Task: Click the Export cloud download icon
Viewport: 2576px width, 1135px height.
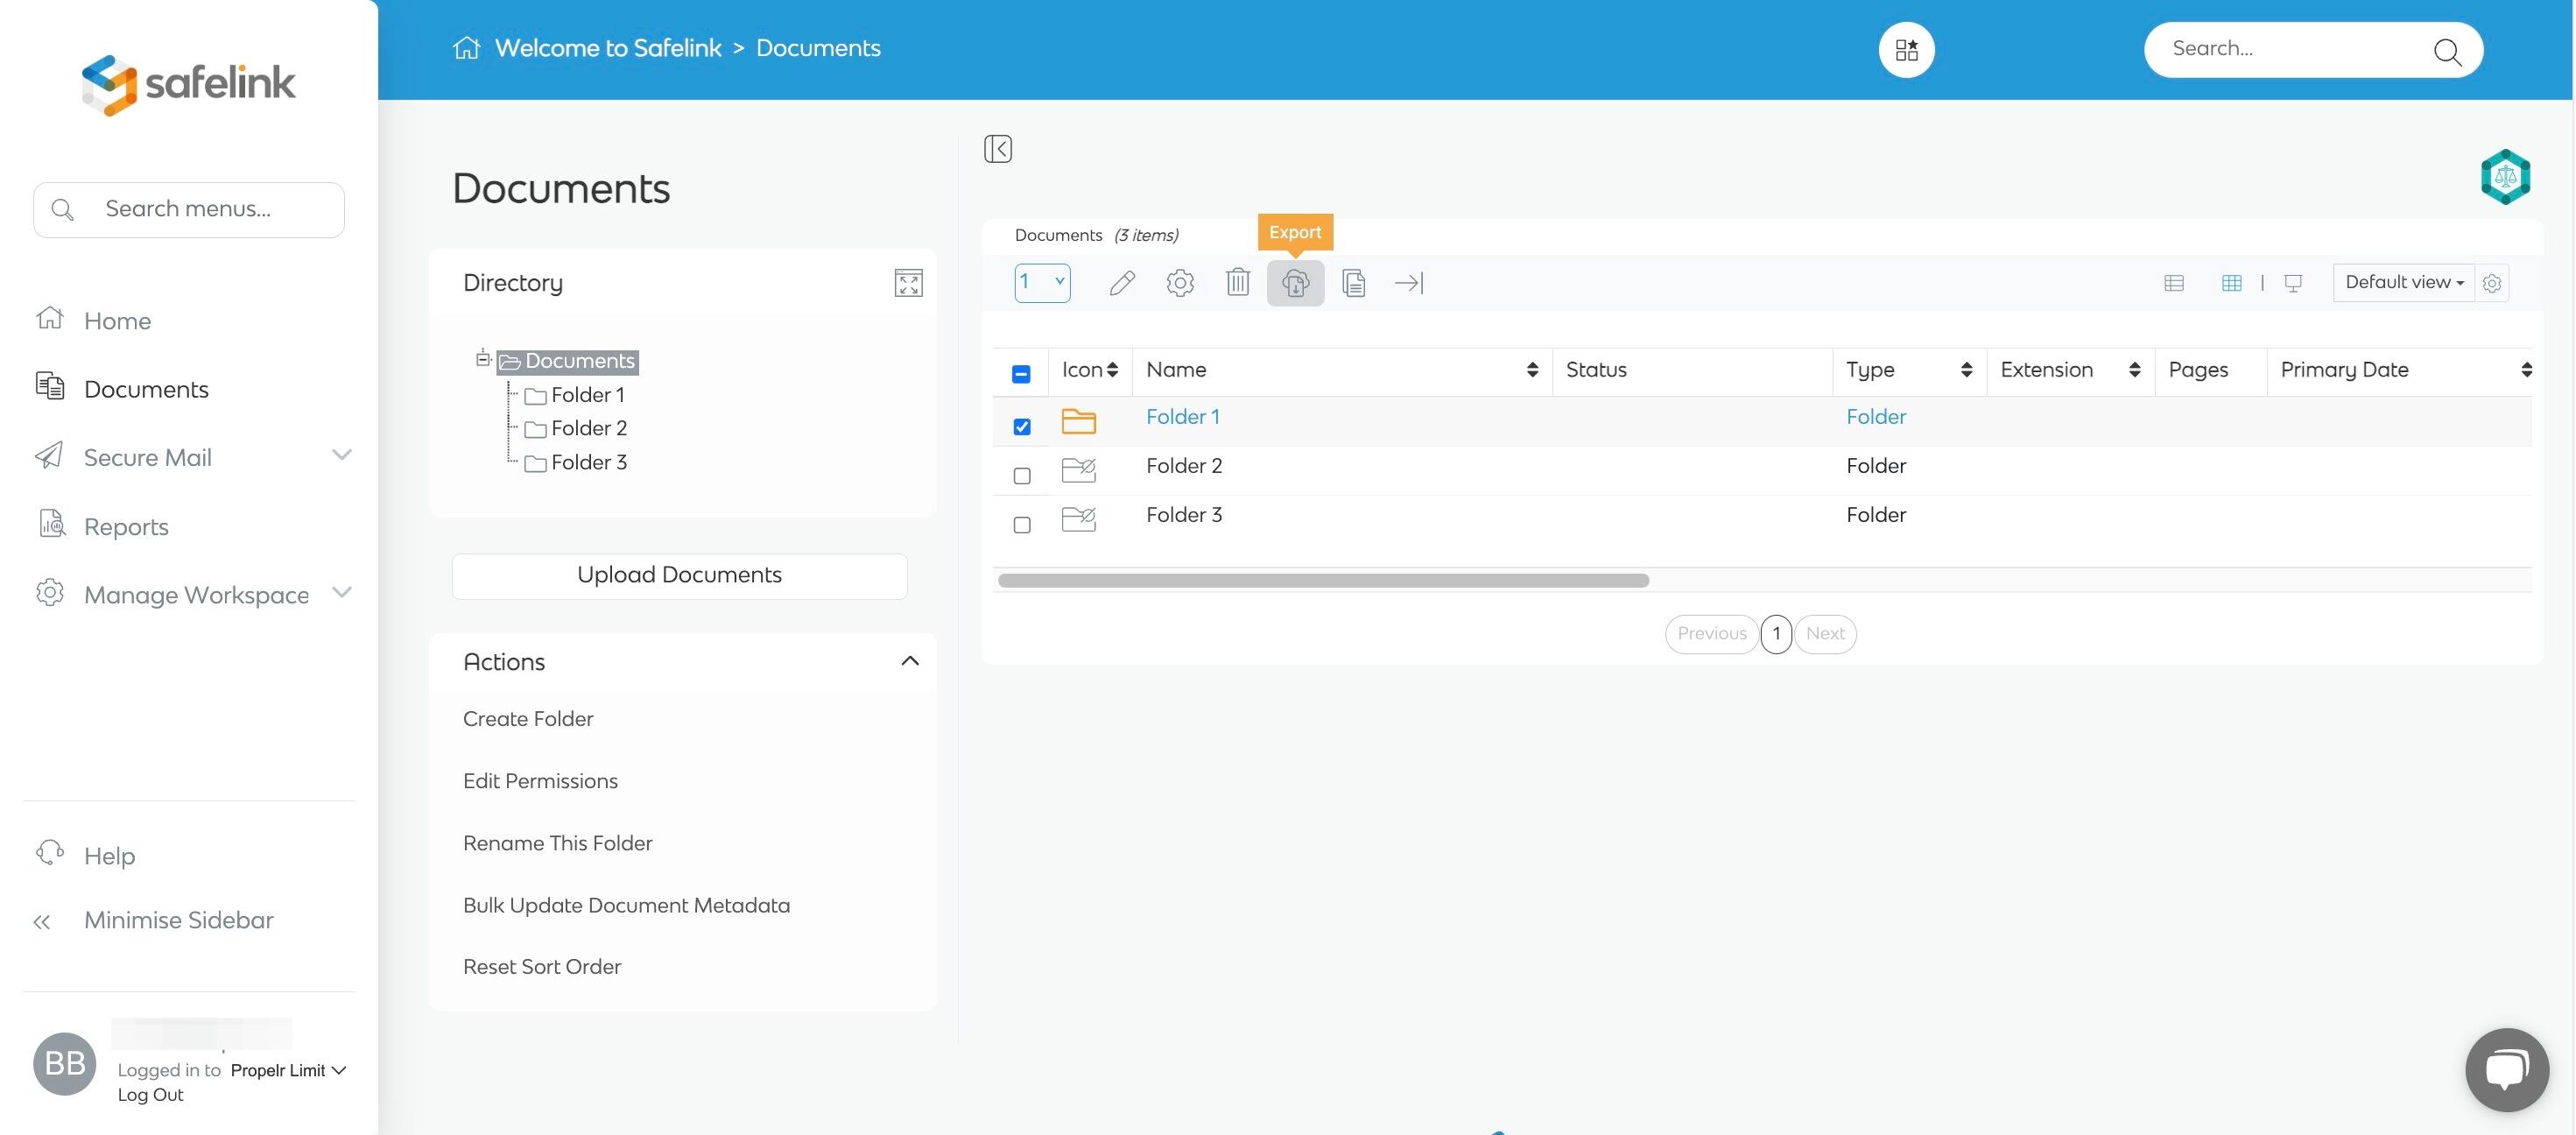Action: [1295, 283]
